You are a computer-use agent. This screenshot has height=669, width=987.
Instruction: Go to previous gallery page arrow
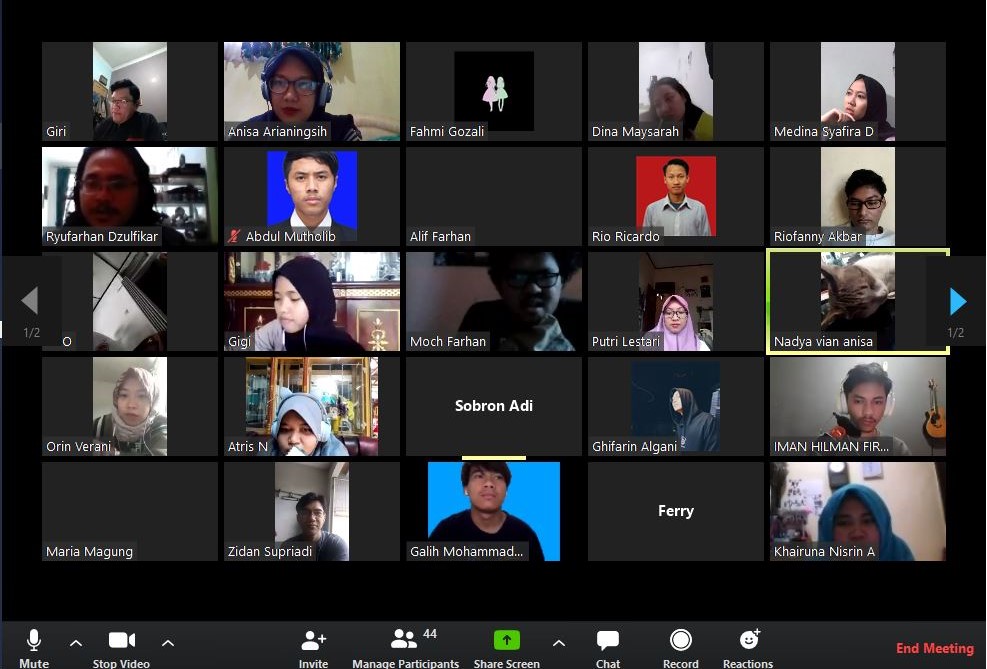click(x=30, y=300)
